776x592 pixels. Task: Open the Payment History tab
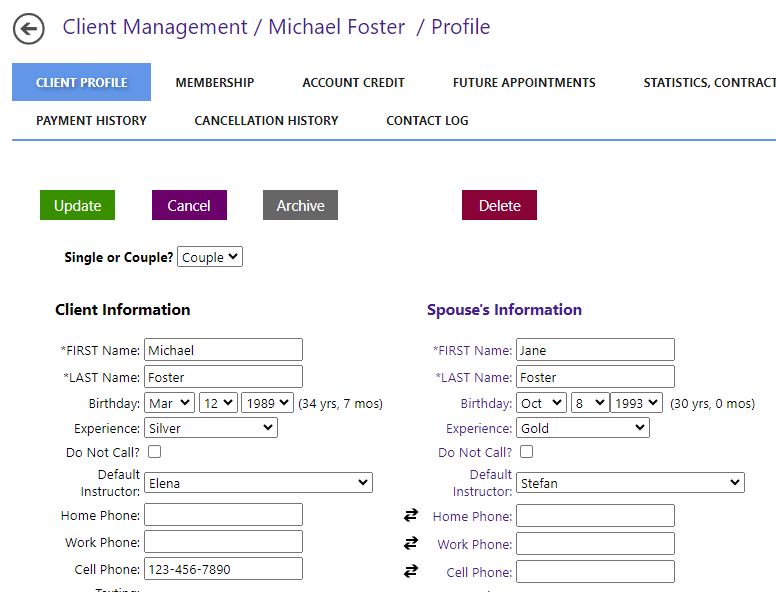tap(91, 120)
